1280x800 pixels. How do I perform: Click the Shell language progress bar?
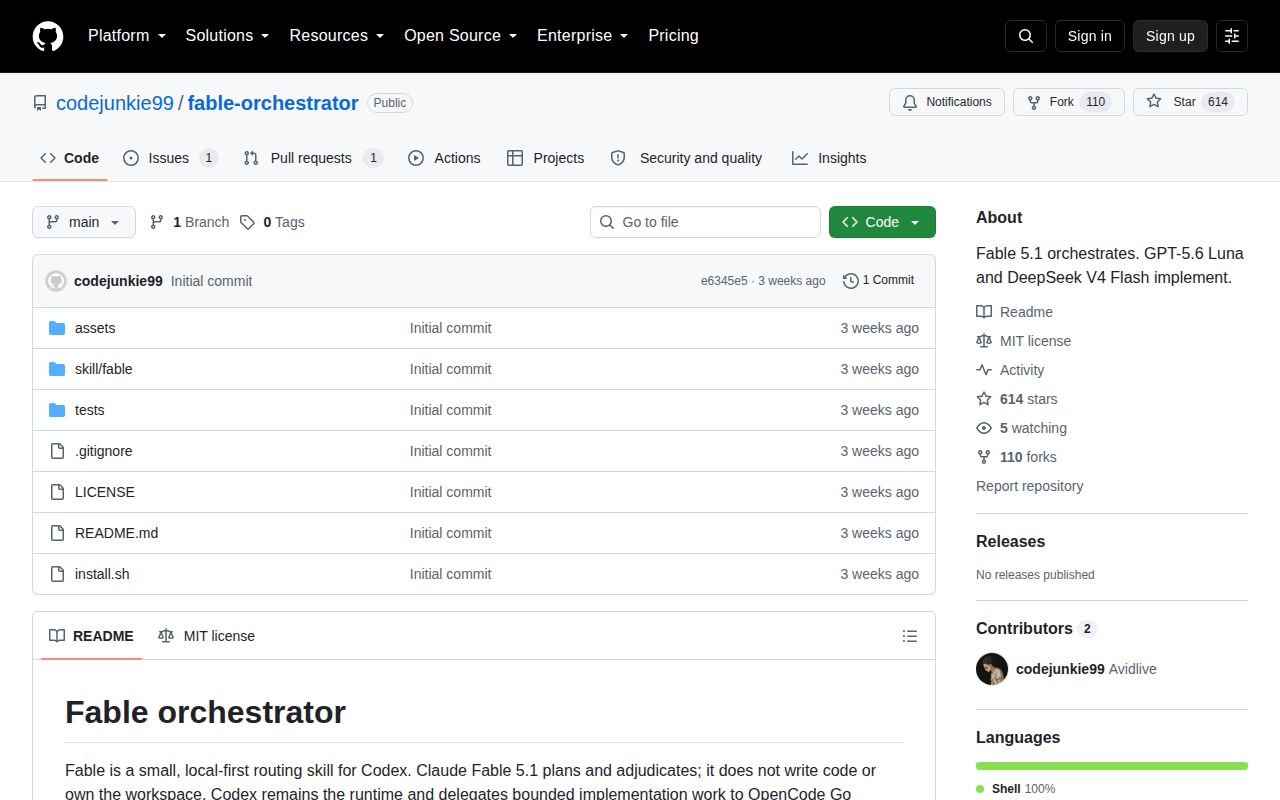(1112, 766)
